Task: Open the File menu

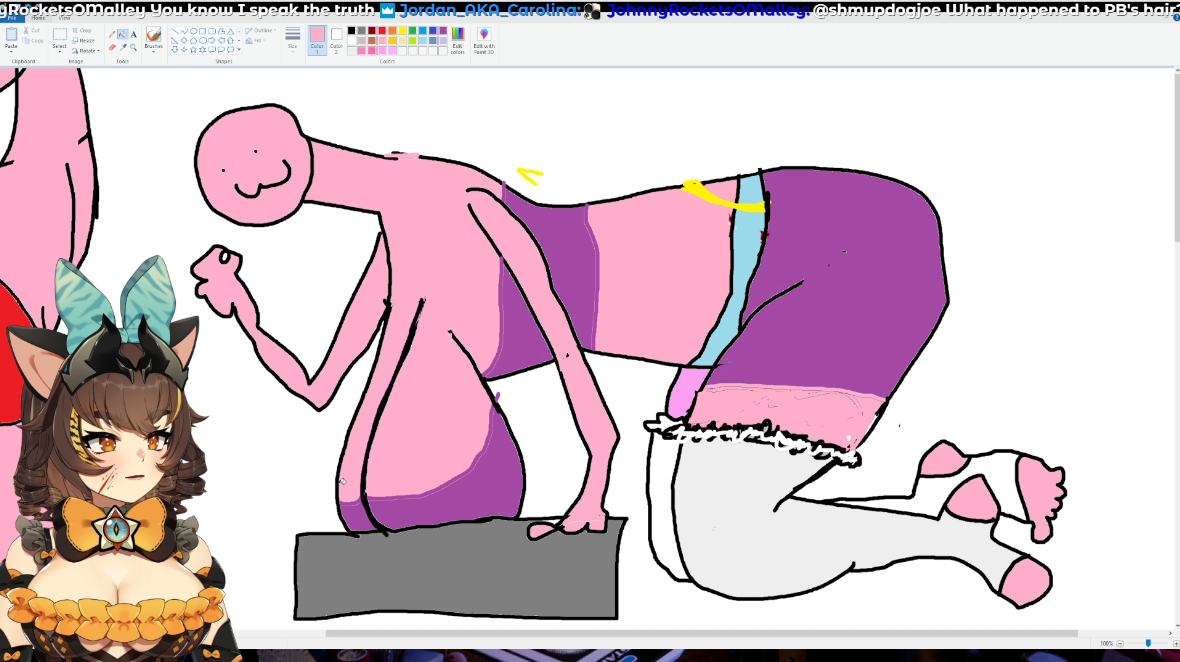Action: (x=10, y=18)
